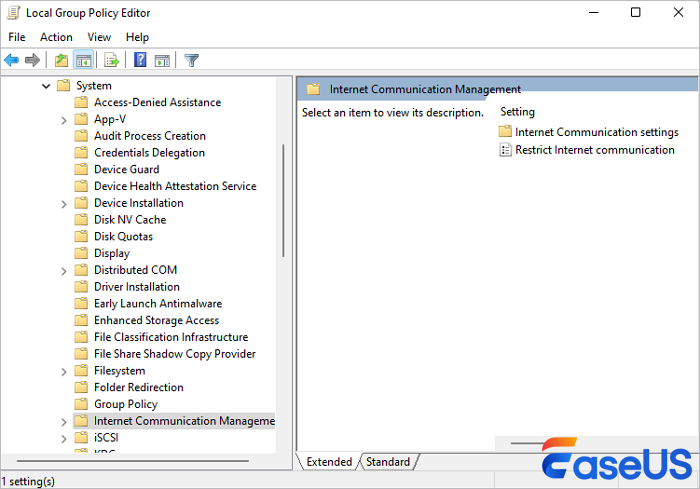Click the Export List toolbar icon
The image size is (700, 489).
[x=112, y=60]
